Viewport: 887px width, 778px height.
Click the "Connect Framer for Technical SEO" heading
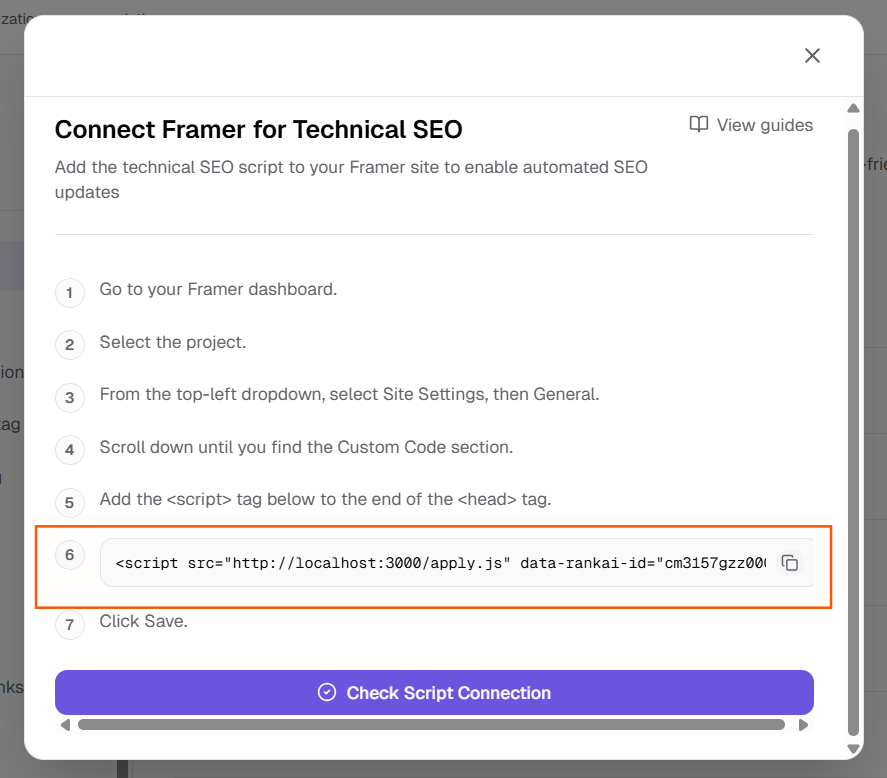pos(258,129)
